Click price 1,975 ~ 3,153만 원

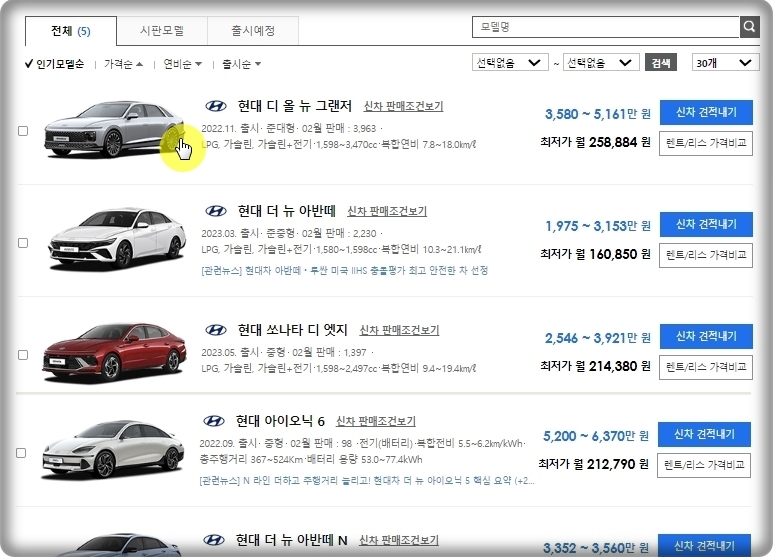pyautogui.click(x=597, y=226)
